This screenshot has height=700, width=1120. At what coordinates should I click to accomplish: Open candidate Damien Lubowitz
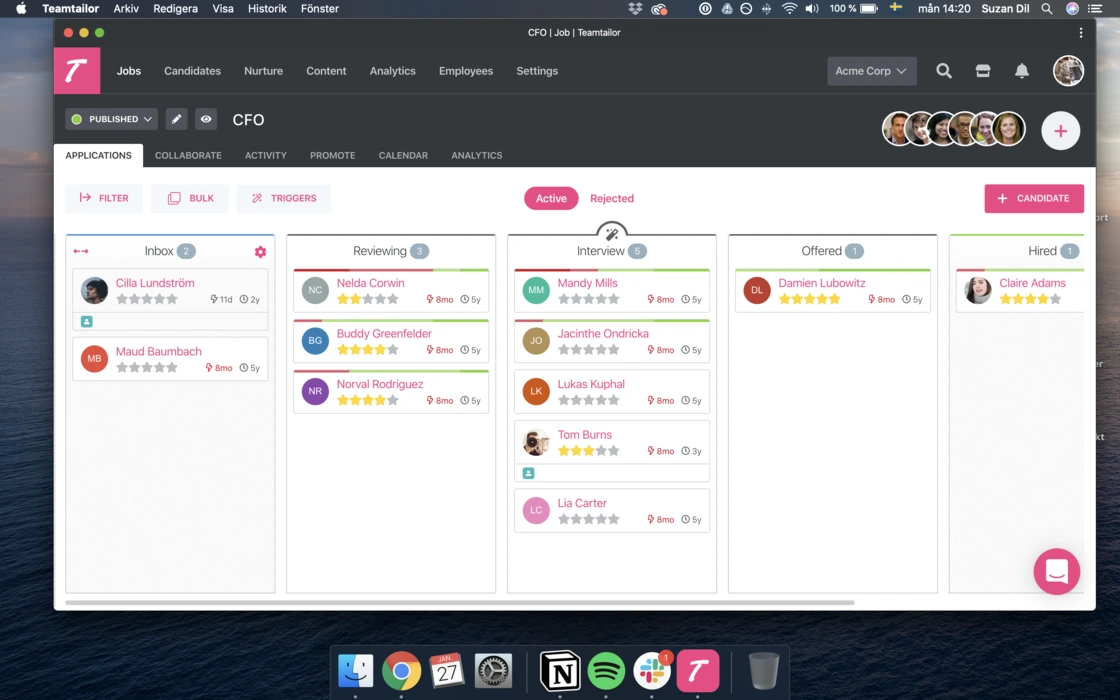[x=821, y=283]
